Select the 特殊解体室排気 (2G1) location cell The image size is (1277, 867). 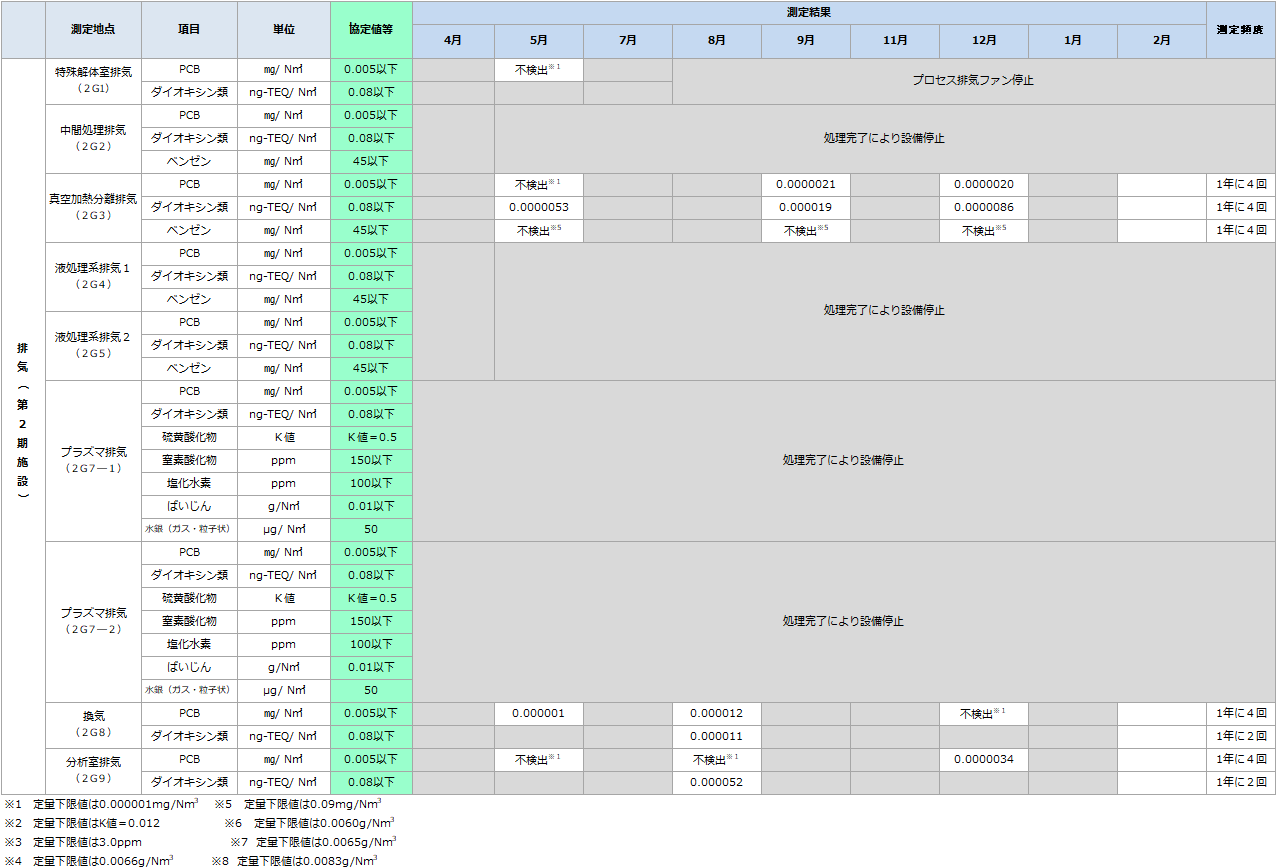pyautogui.click(x=93, y=81)
